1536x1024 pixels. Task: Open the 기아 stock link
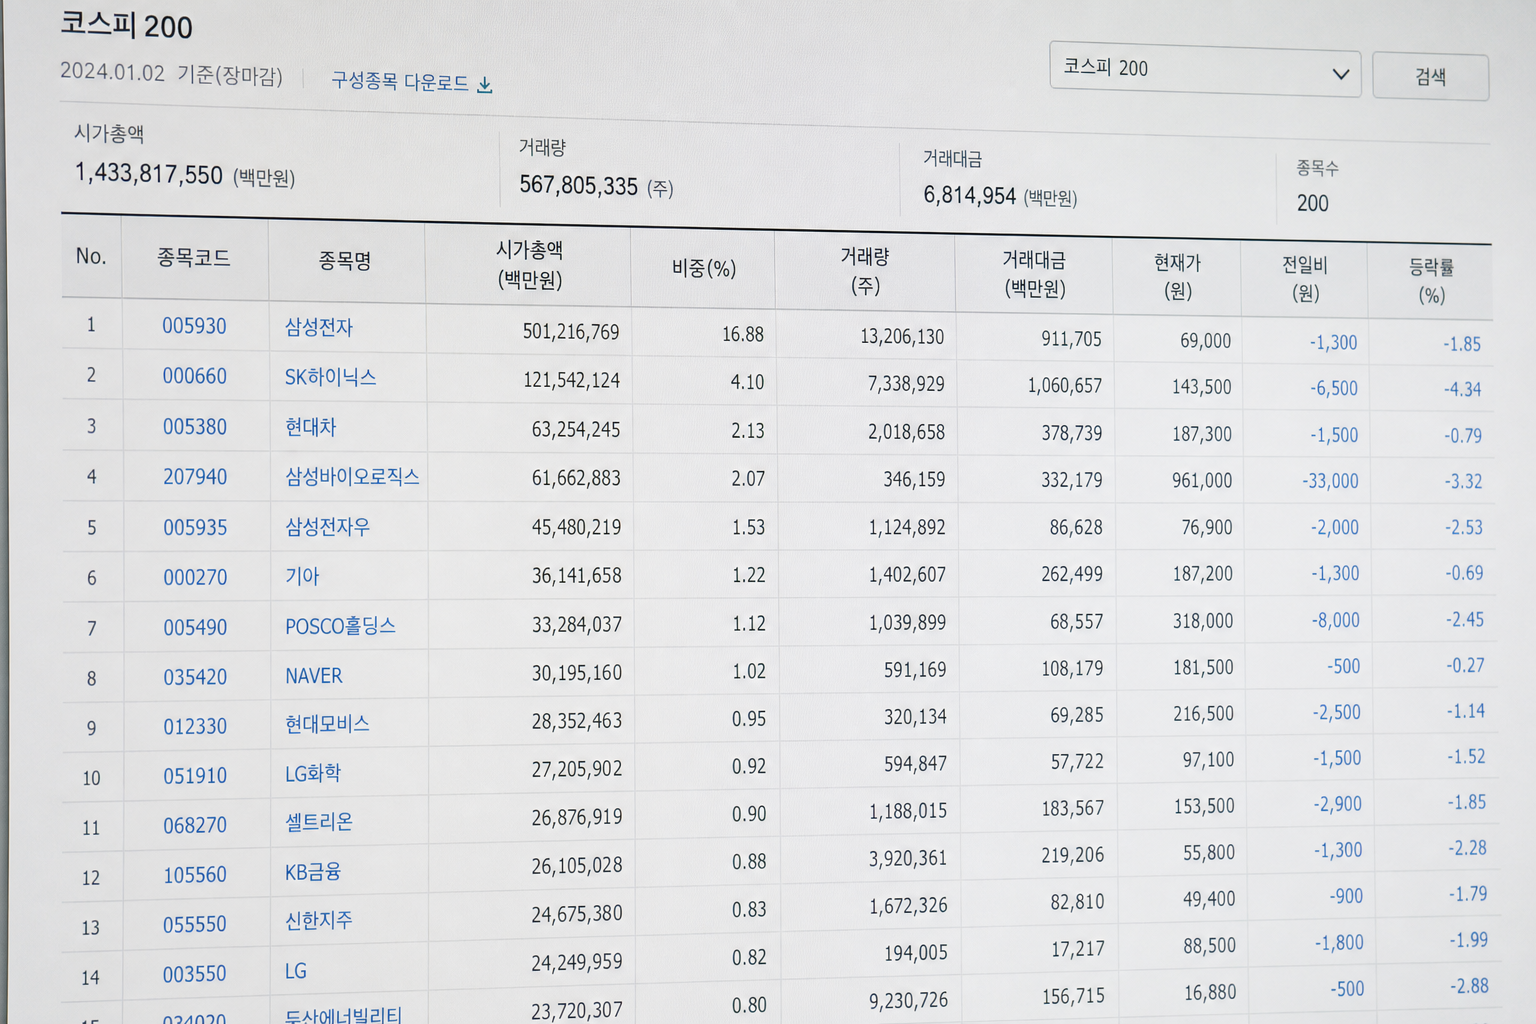302,576
